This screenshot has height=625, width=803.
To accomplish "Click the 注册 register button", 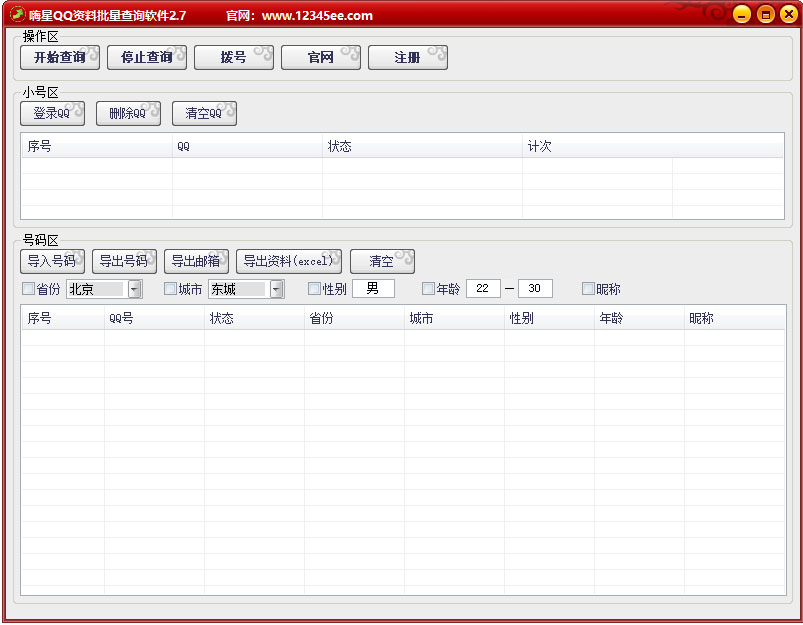I will (x=407, y=58).
